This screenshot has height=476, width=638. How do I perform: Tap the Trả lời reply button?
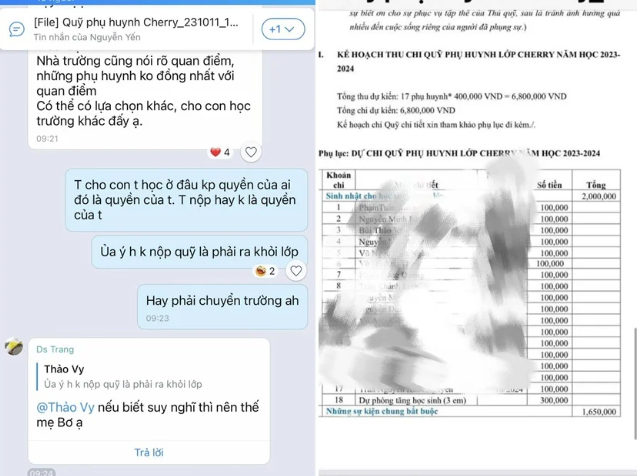pyautogui.click(x=149, y=452)
